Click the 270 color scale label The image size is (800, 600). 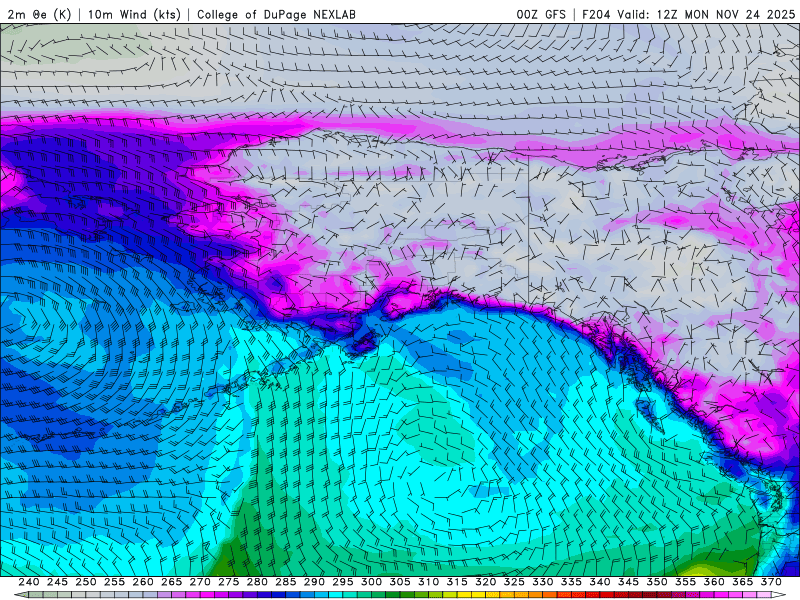(200, 582)
